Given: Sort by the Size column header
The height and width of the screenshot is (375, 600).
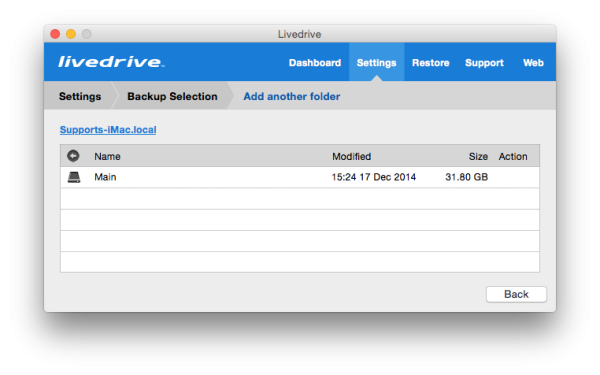Looking at the screenshot, I should [478, 157].
